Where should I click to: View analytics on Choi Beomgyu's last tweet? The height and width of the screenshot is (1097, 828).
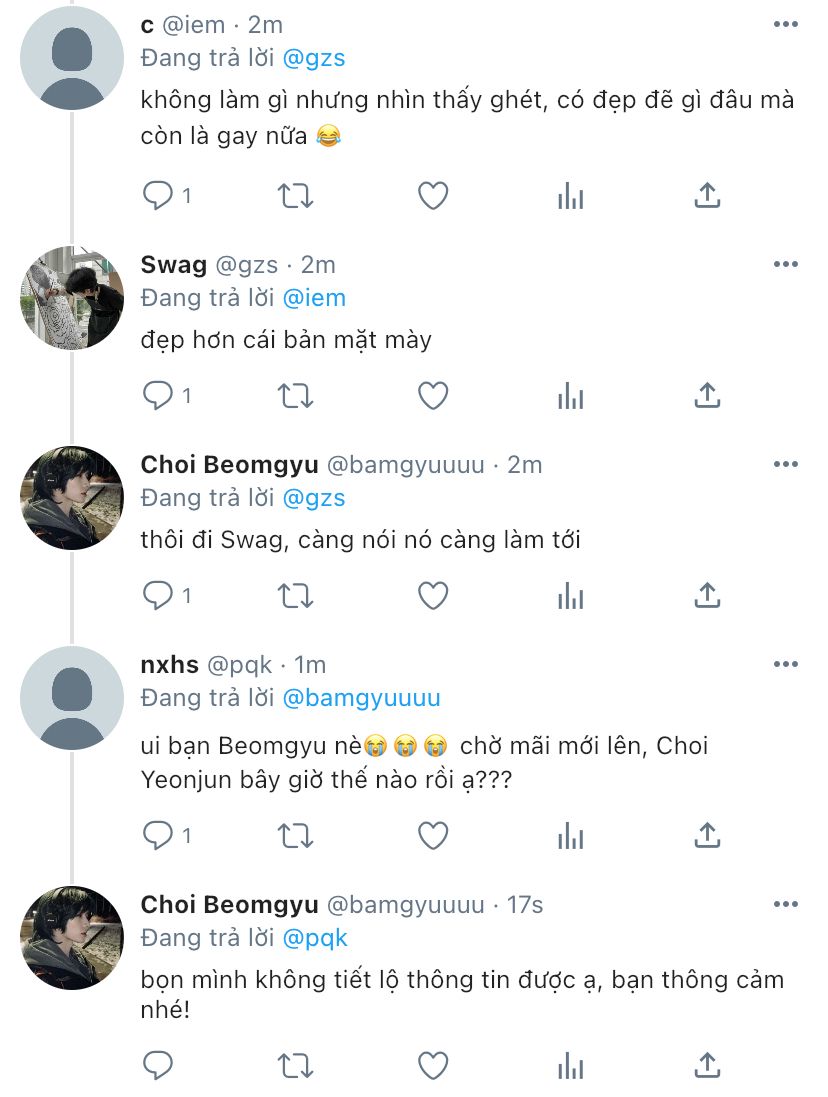click(570, 1065)
